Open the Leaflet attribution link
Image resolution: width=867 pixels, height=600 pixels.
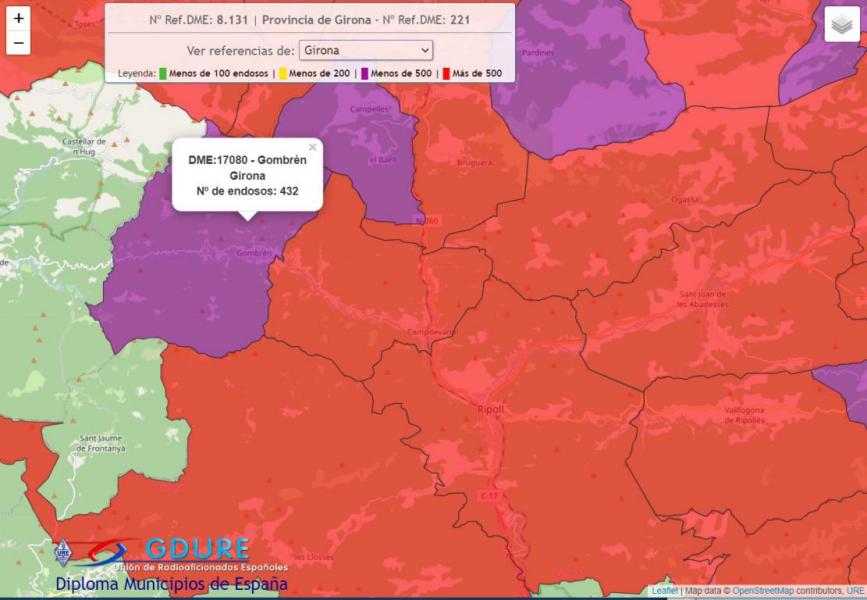pos(664,591)
